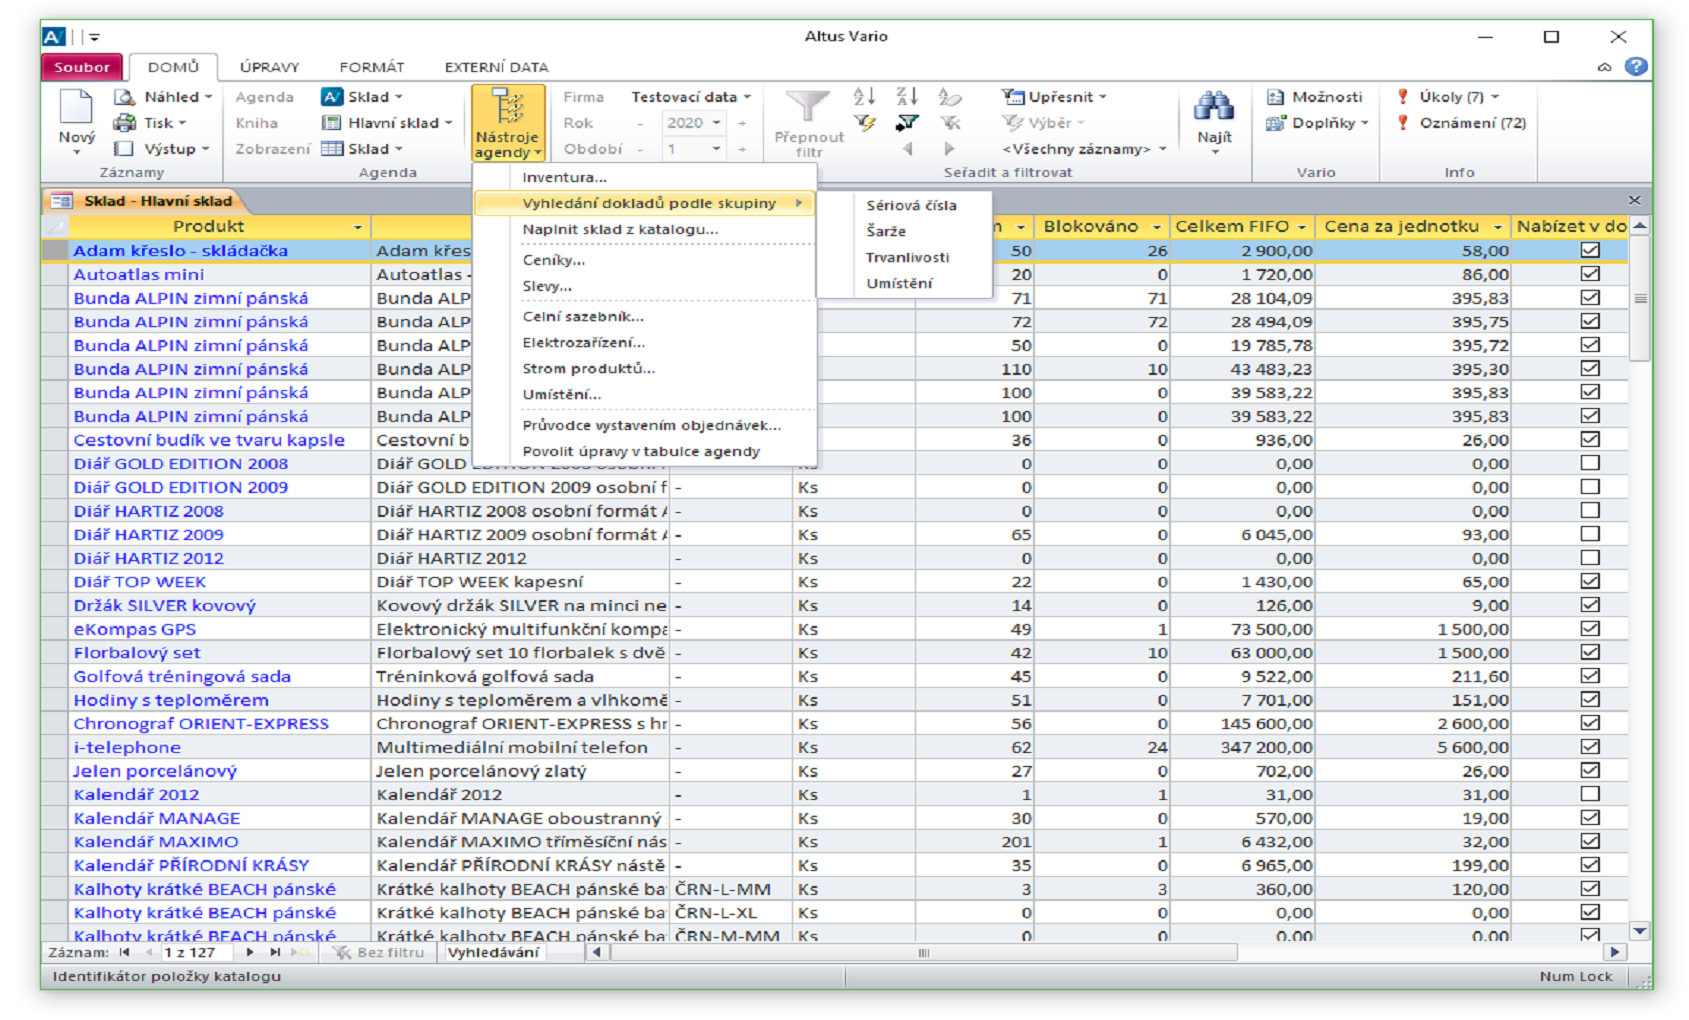
Task: Switch to the ÚPRAVY ribbon tab
Action: (x=269, y=67)
